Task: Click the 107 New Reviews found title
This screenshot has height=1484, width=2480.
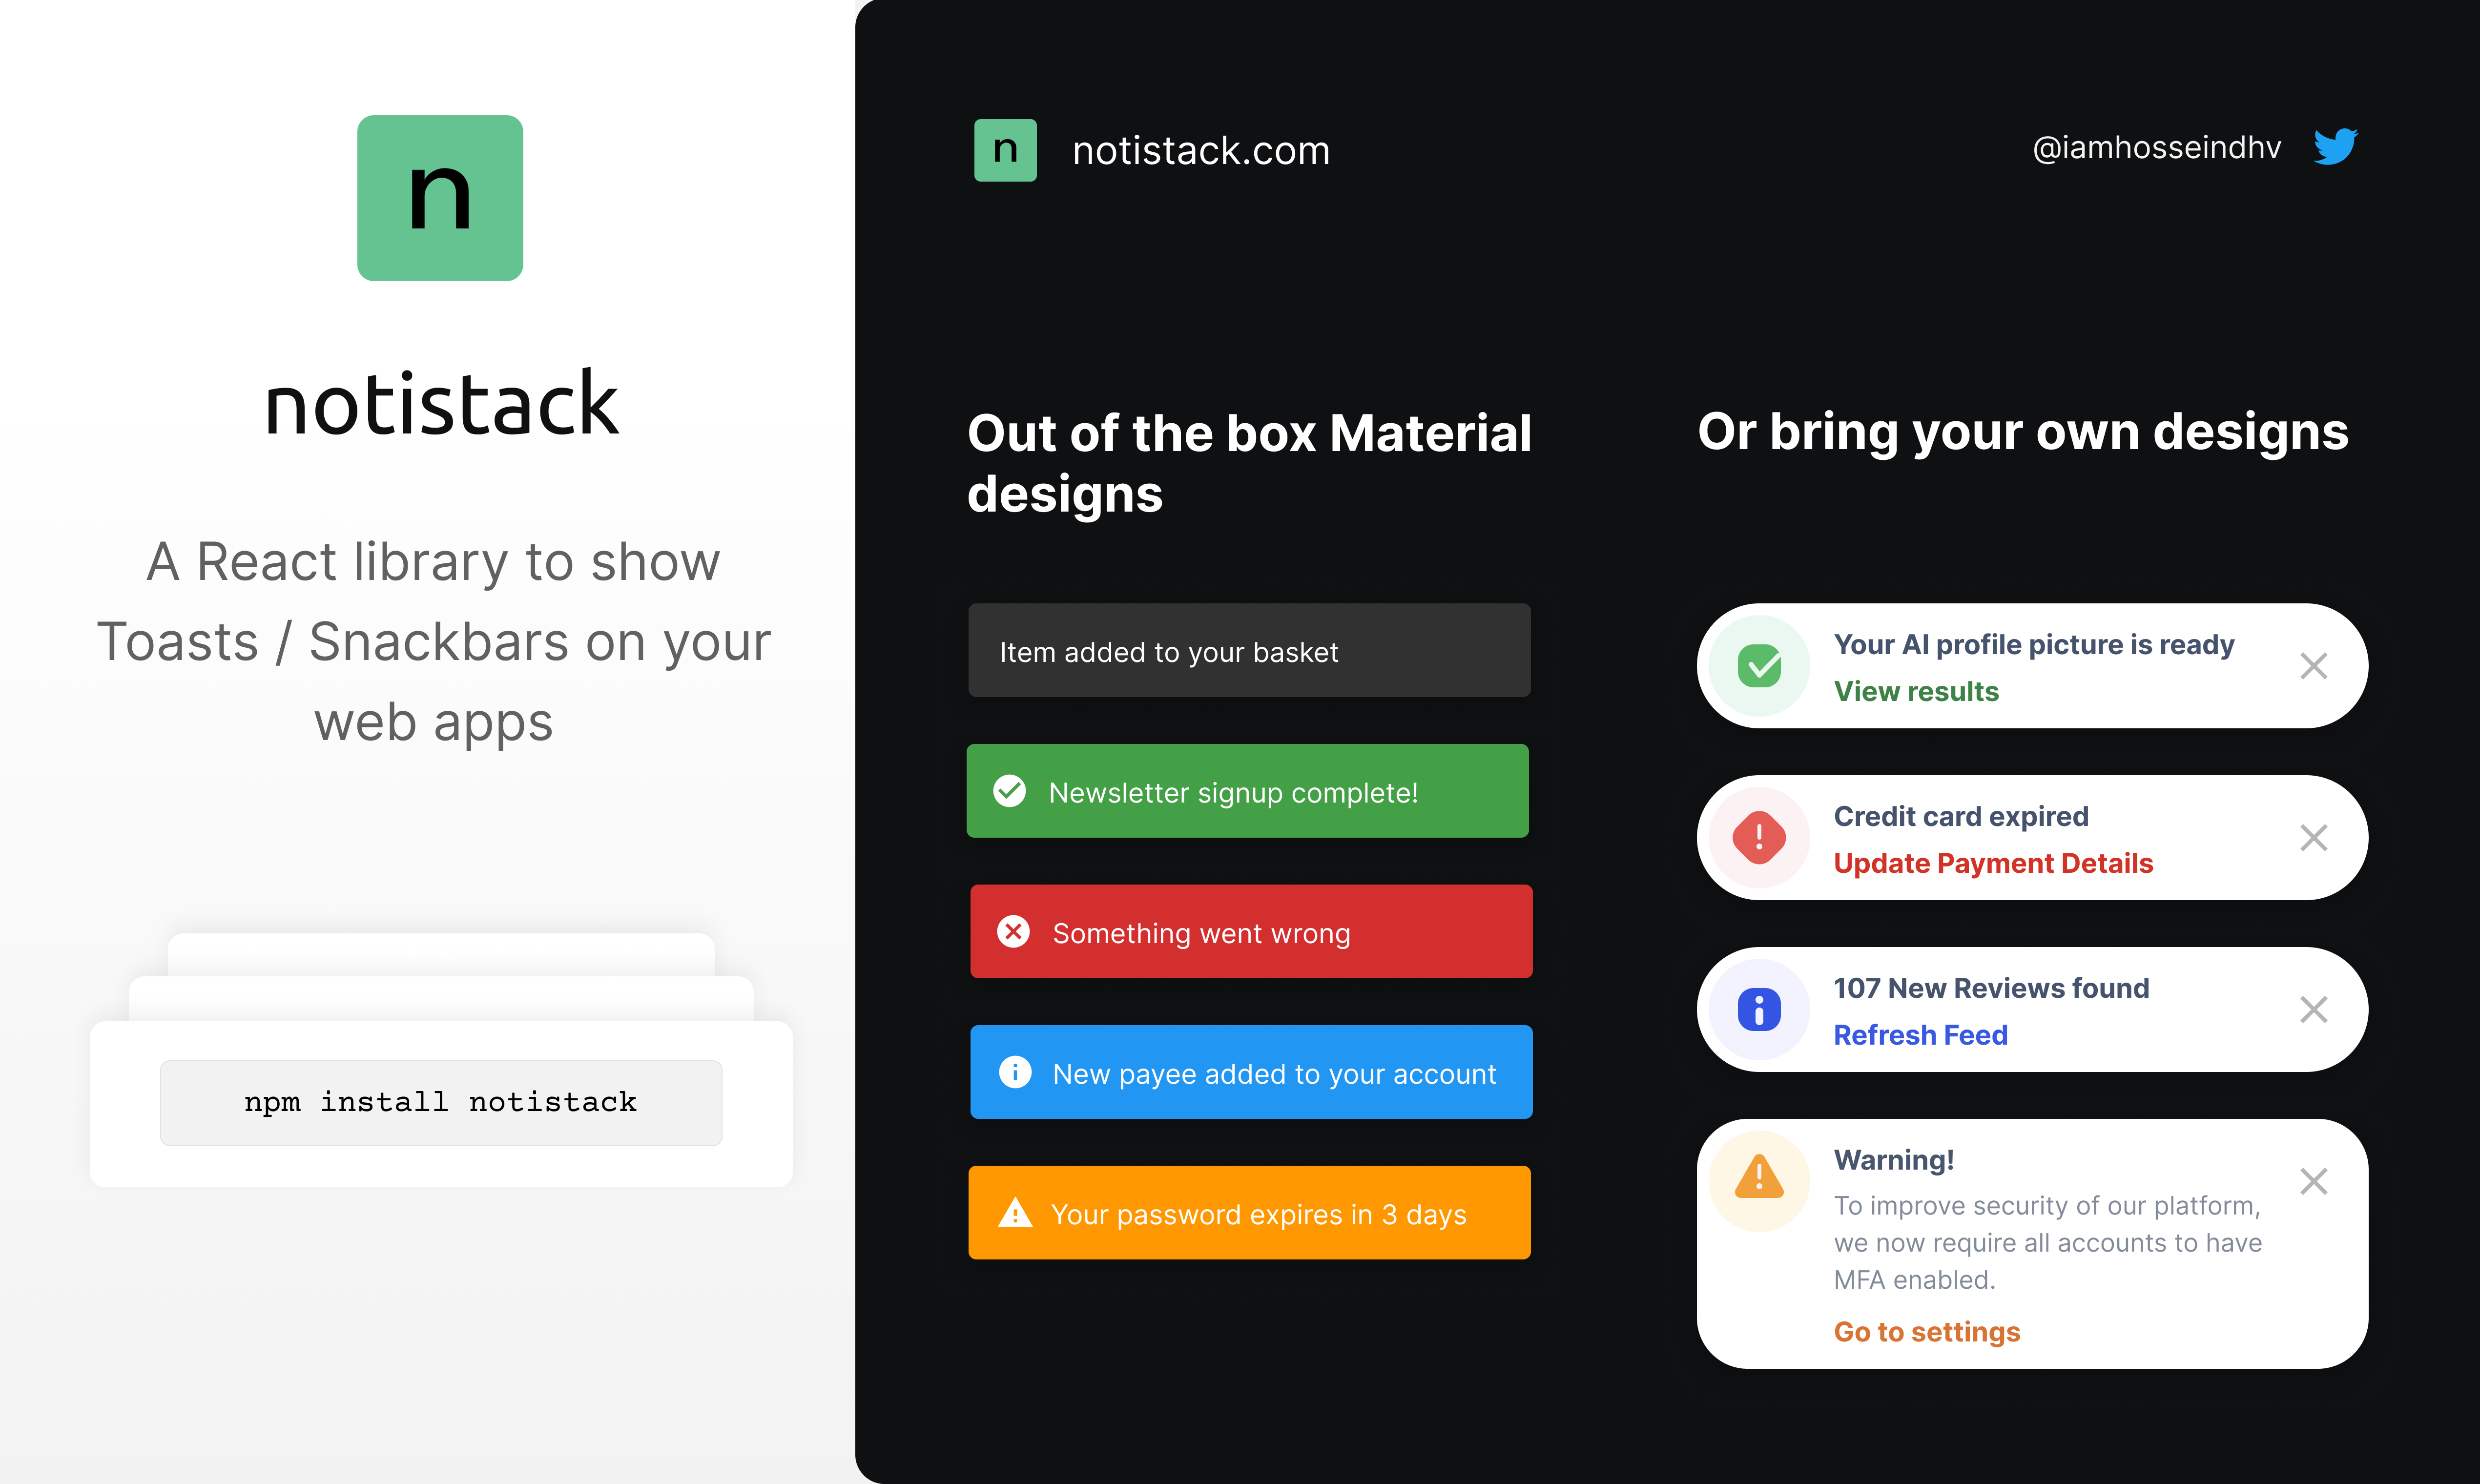Action: point(1991,988)
